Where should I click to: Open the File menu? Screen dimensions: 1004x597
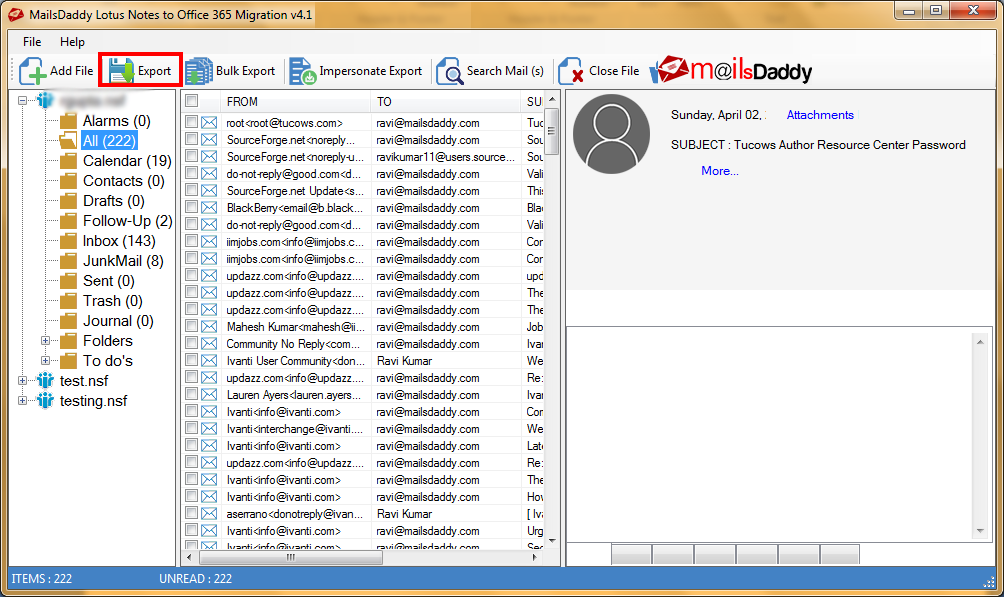[x=32, y=42]
